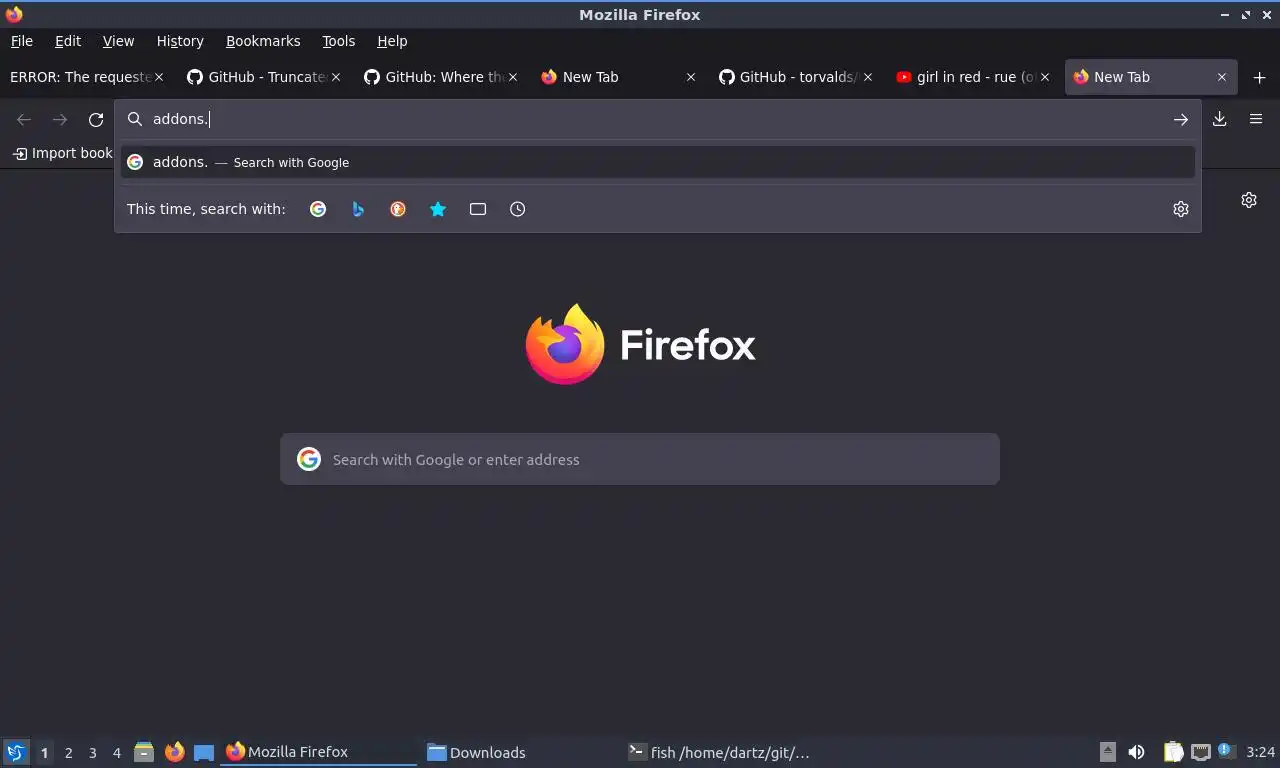Open volume control in system tray

click(1137, 752)
